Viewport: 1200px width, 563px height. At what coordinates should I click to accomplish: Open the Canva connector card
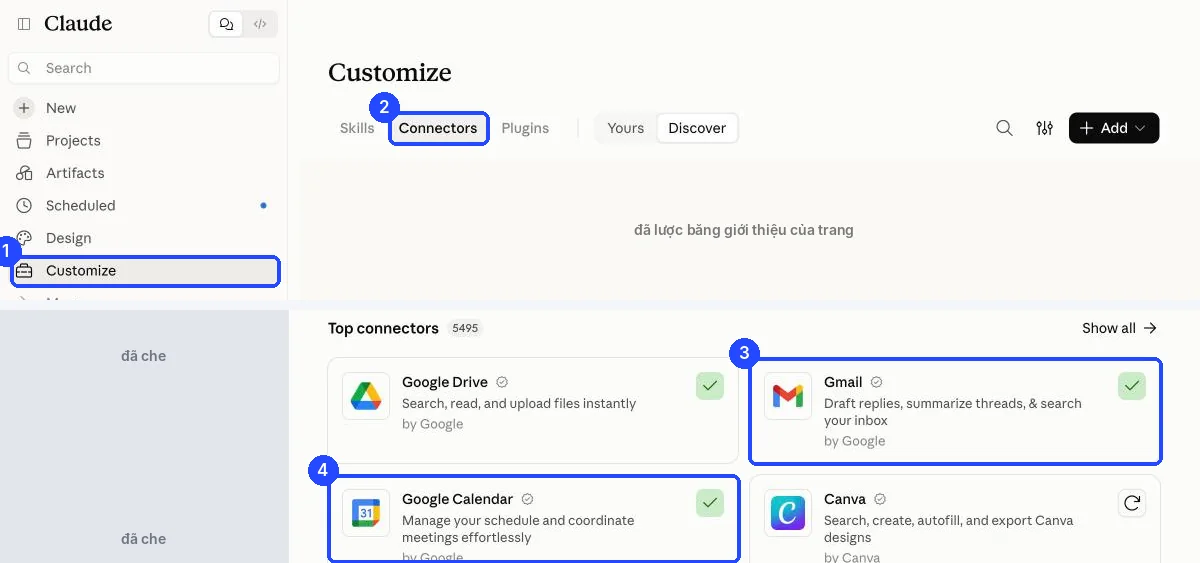[x=955, y=519]
